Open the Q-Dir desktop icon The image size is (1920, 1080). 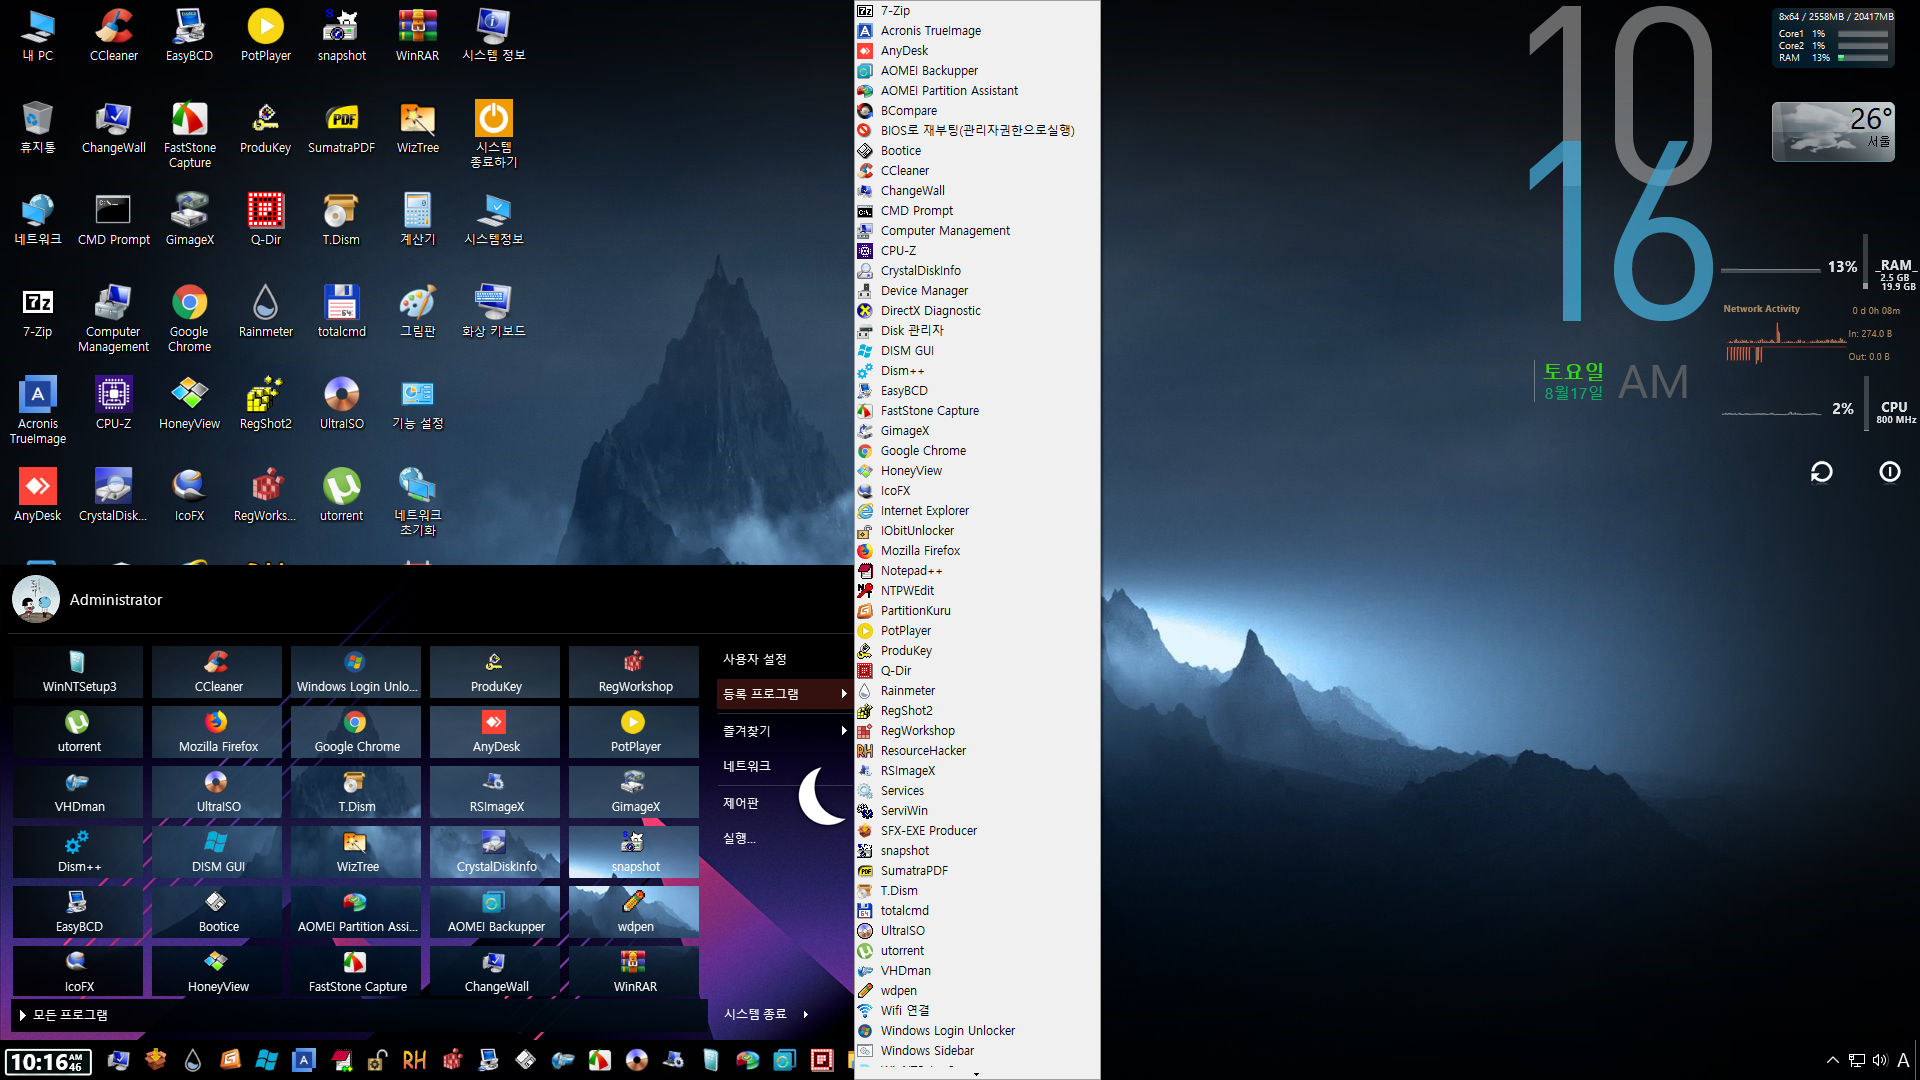point(266,219)
